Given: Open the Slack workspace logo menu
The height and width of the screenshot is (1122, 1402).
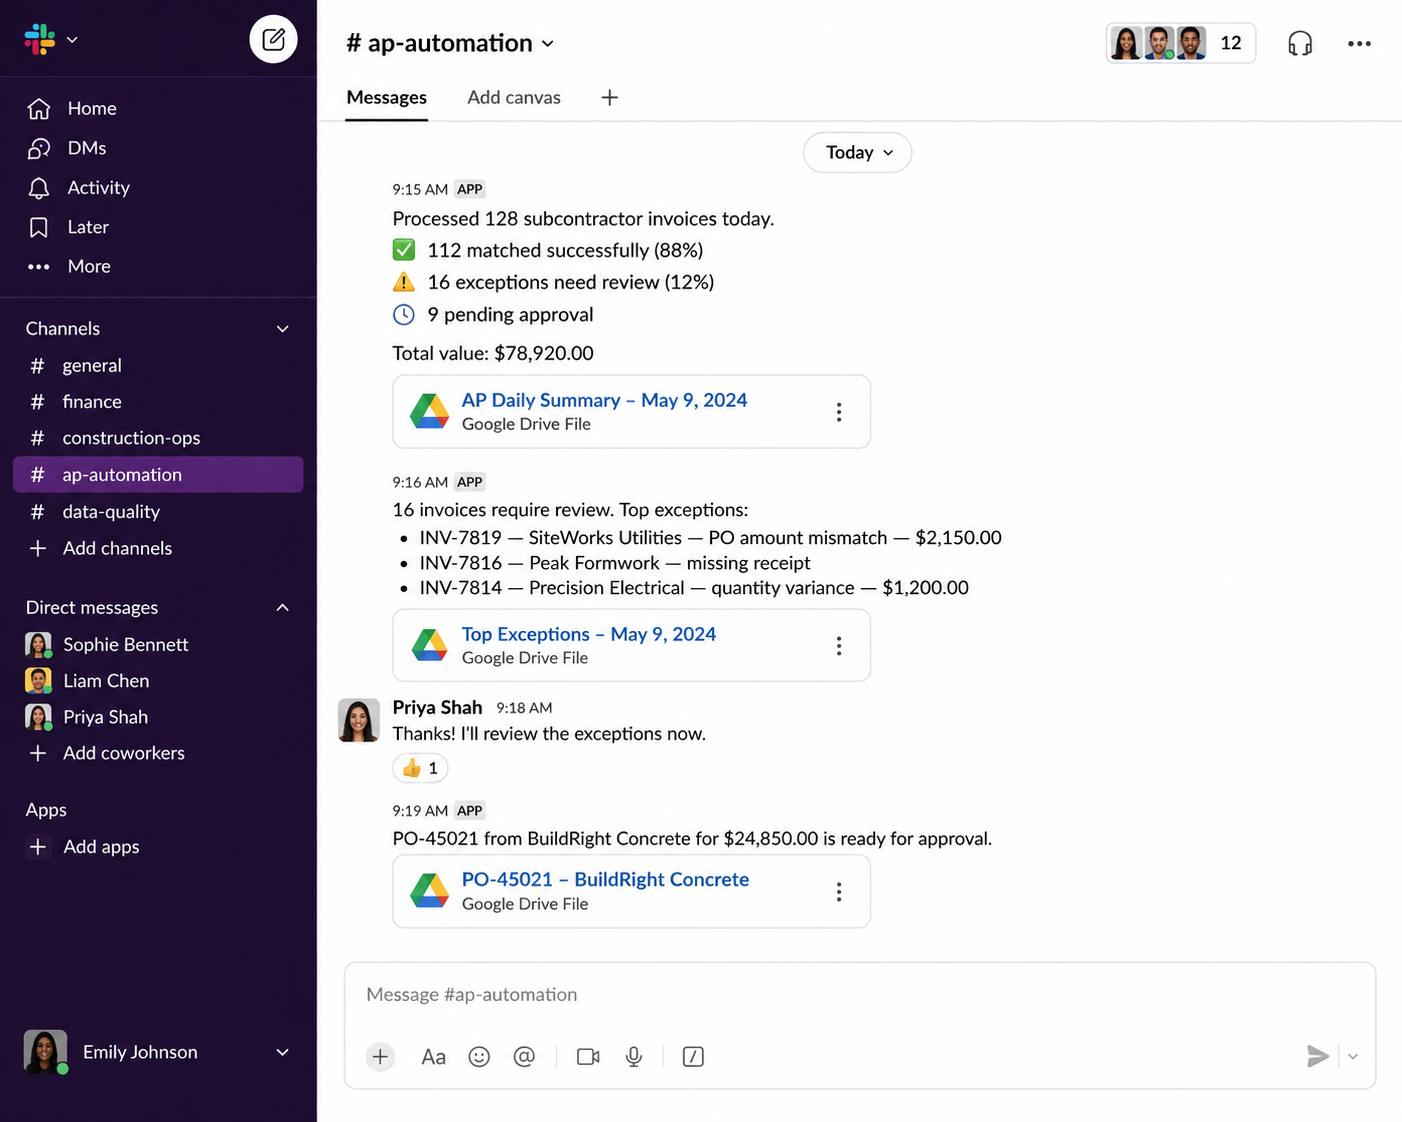Looking at the screenshot, I should click(x=40, y=40).
